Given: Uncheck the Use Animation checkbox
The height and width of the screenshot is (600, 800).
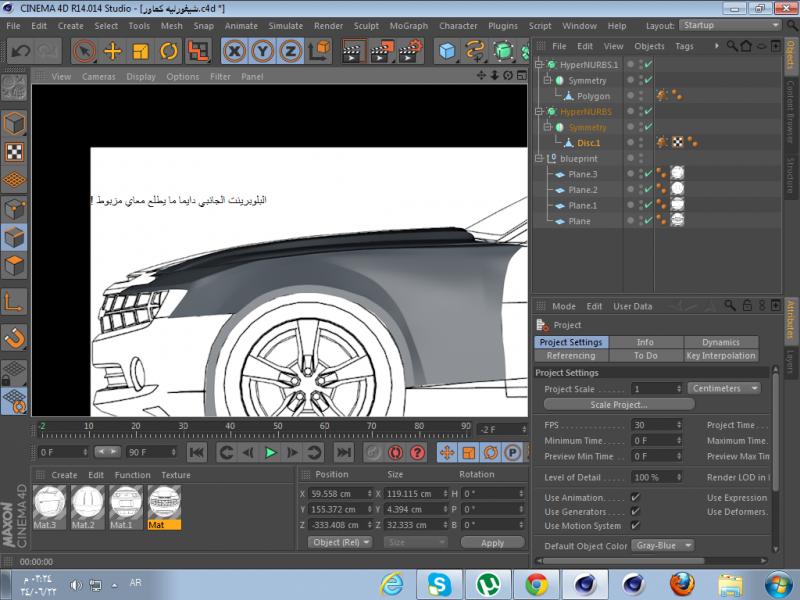Looking at the screenshot, I should [x=635, y=497].
